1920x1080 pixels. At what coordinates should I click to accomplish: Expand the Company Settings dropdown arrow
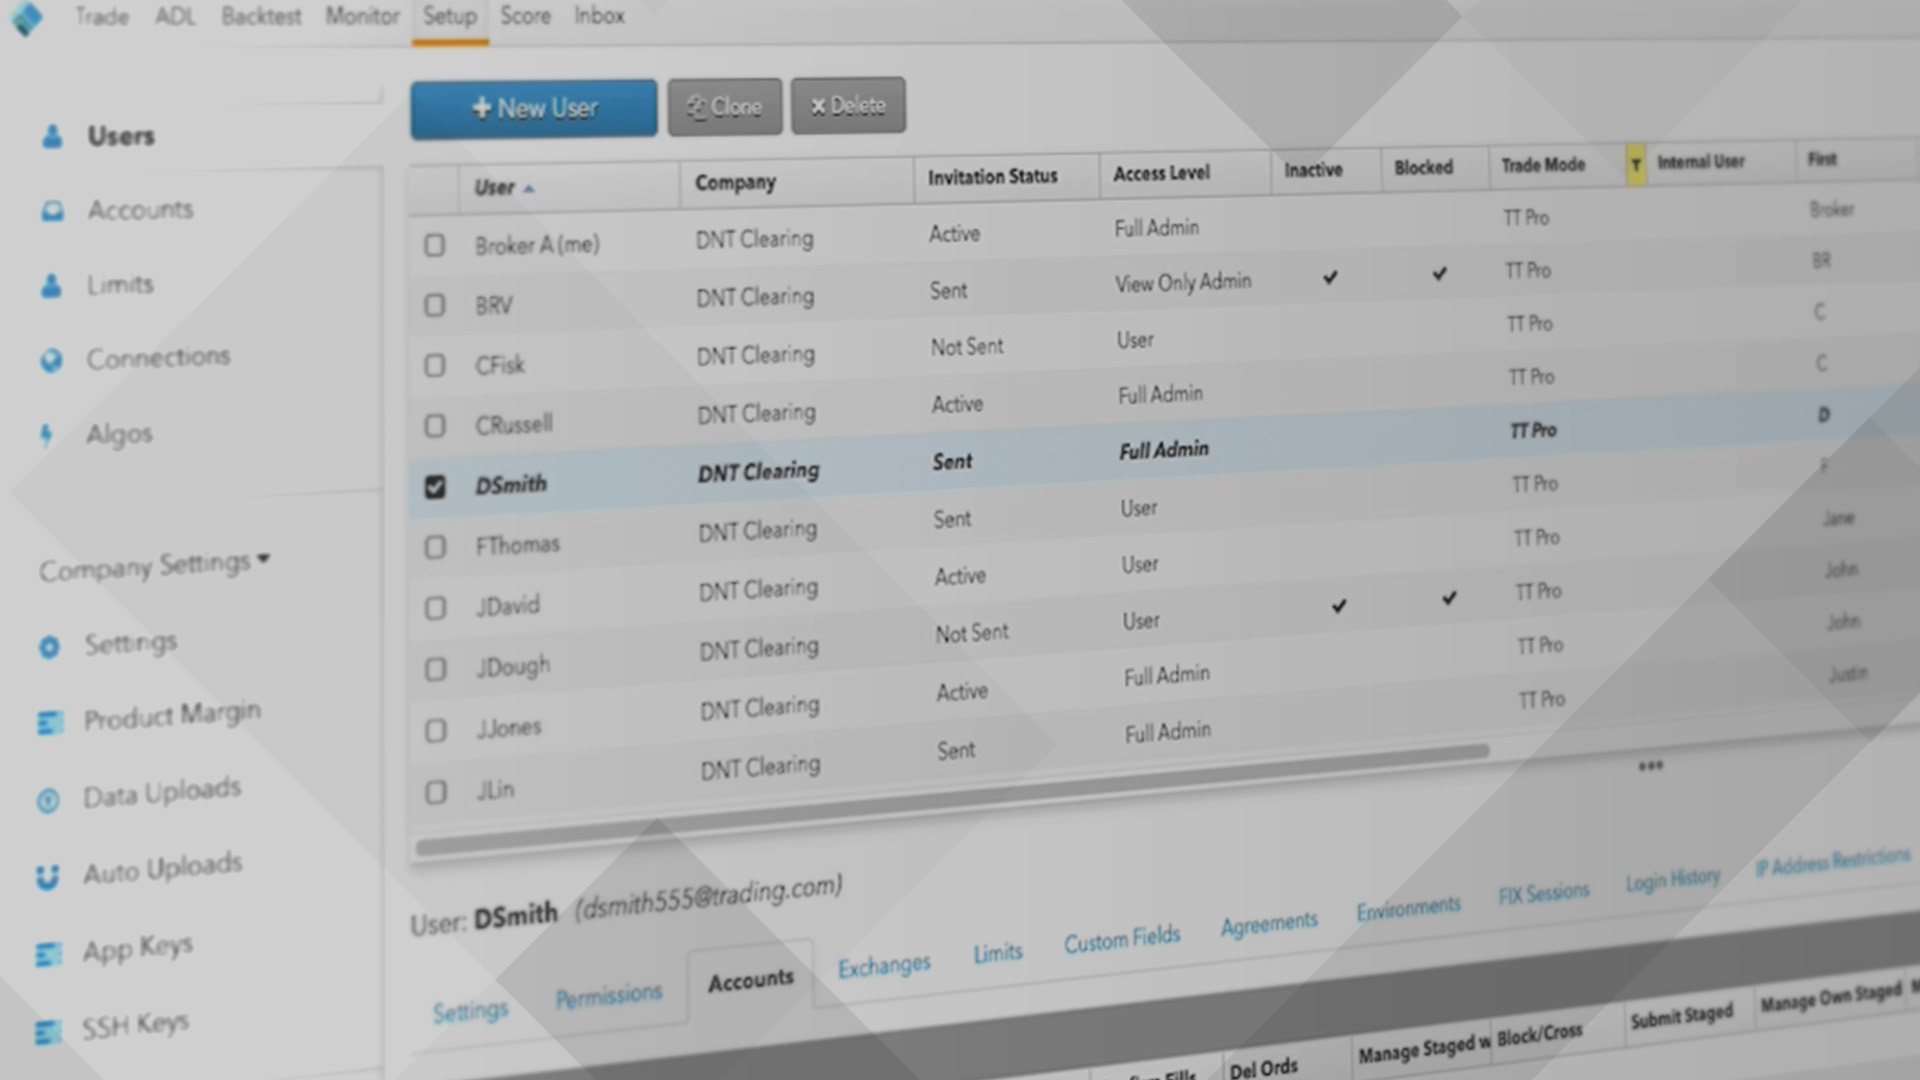click(264, 558)
